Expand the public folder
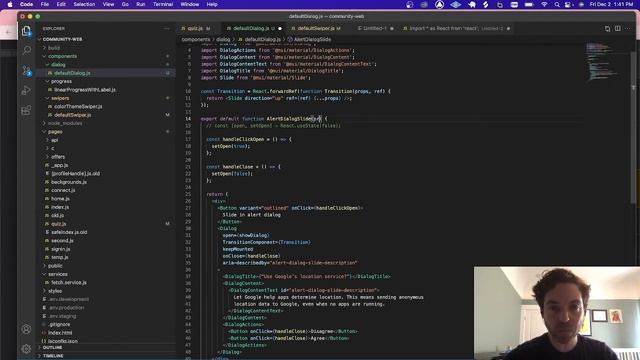Image resolution: width=640 pixels, height=360 pixels. 55,266
